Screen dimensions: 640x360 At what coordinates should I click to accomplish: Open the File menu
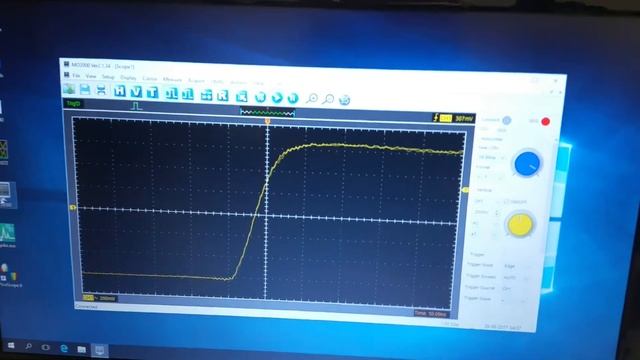76,76
